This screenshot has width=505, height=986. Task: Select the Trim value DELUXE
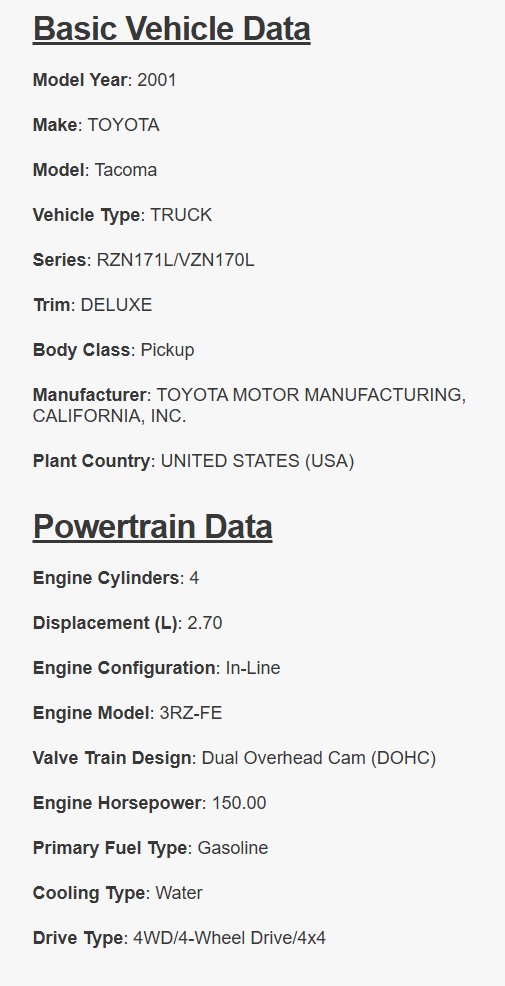tap(116, 305)
